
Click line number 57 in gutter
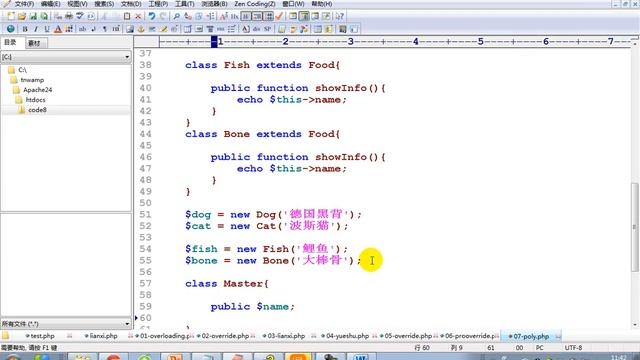pyautogui.click(x=145, y=284)
